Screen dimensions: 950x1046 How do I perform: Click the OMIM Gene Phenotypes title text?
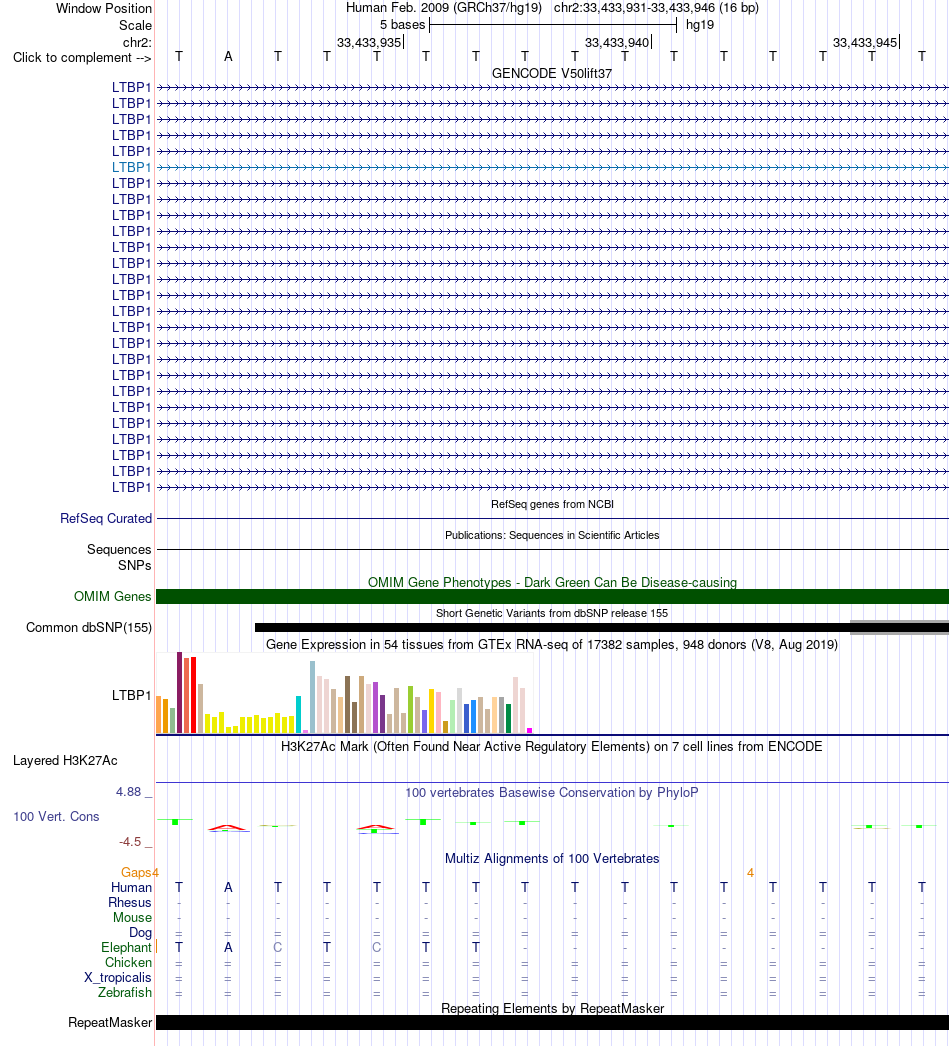[552, 582]
